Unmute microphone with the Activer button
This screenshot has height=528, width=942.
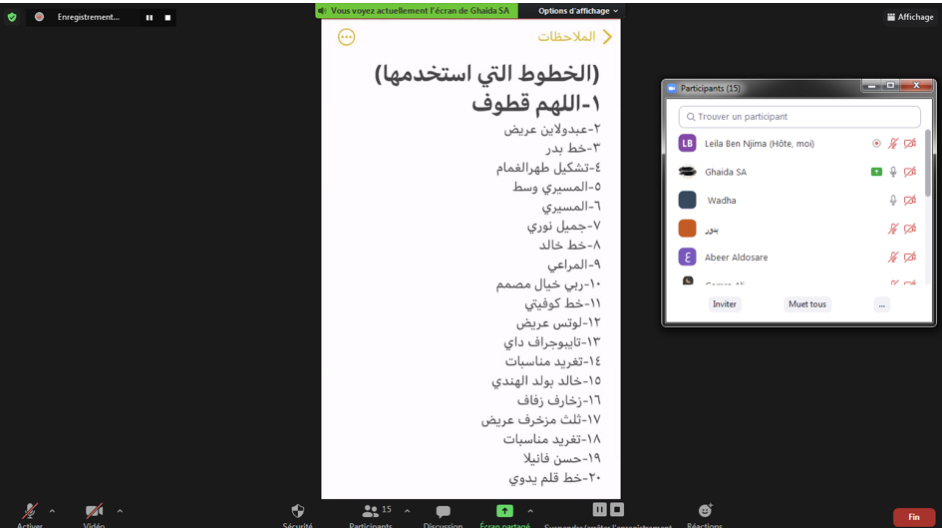click(30, 511)
